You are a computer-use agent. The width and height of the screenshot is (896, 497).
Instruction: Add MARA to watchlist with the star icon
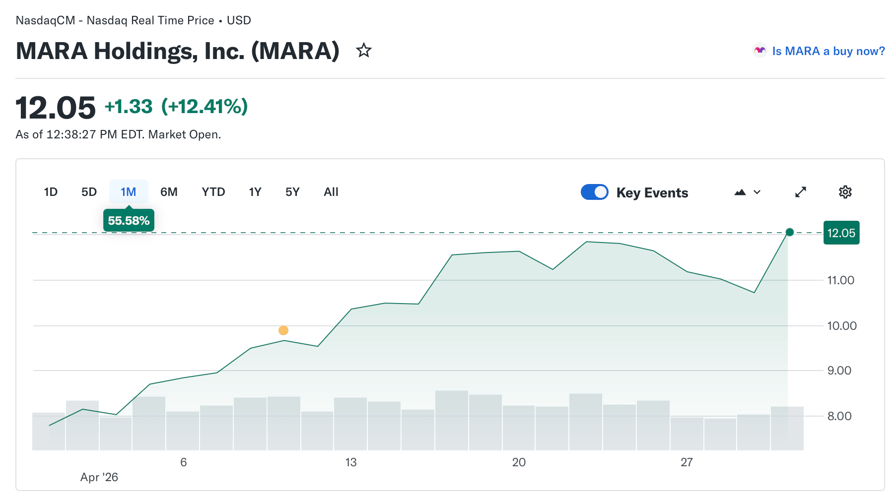click(x=364, y=51)
